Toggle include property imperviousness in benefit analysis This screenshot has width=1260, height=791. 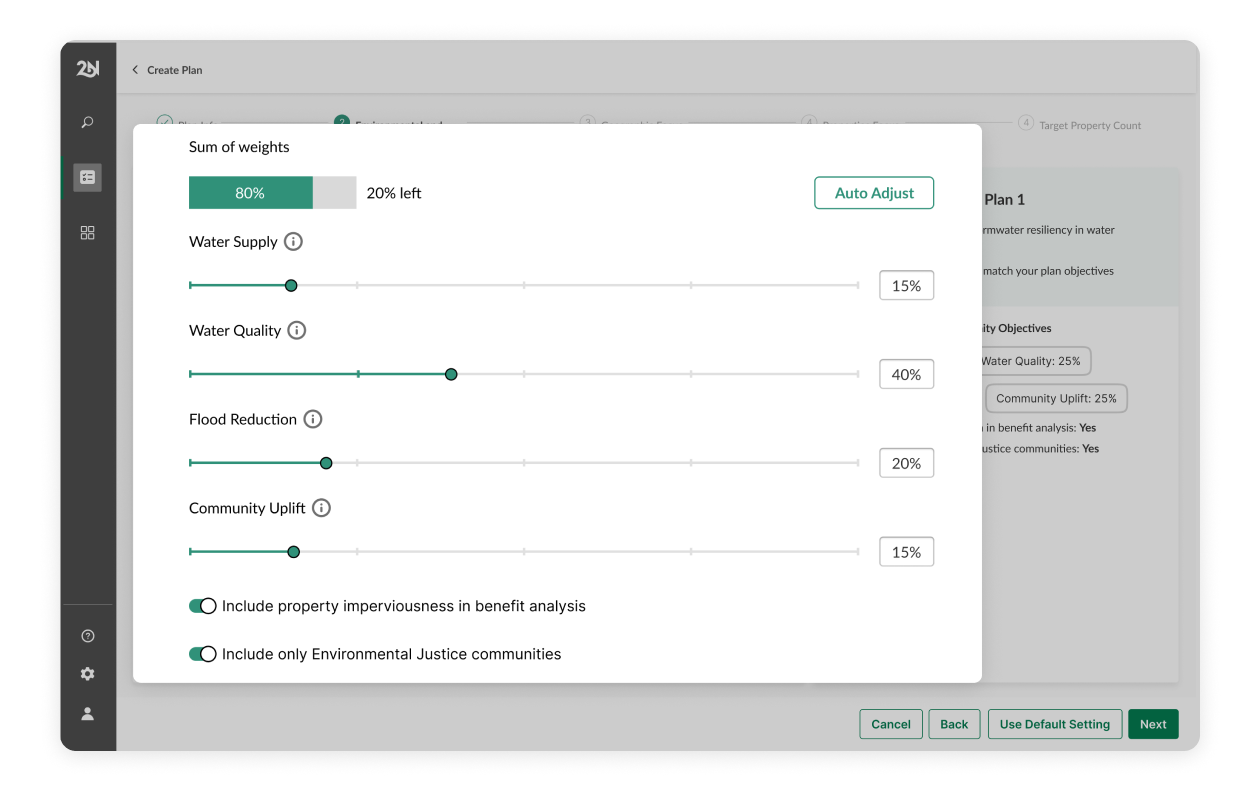click(203, 606)
